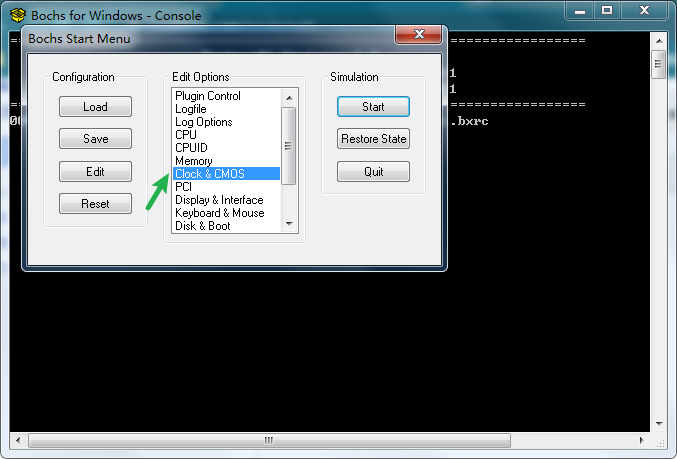Select Memory in Edit Options list
Screen dimensions: 677x459
226,161
